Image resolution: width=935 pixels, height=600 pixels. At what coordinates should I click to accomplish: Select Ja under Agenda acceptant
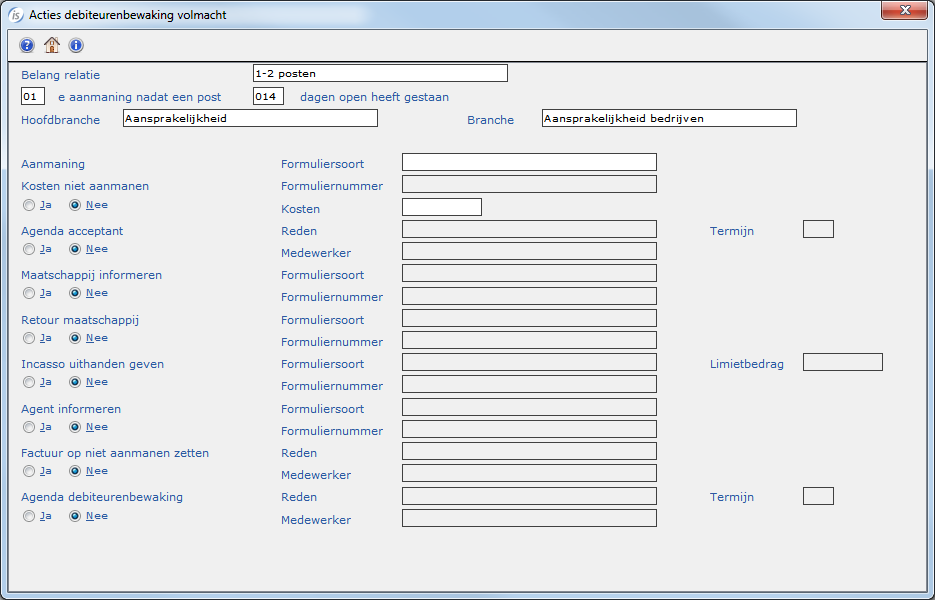(x=29, y=249)
